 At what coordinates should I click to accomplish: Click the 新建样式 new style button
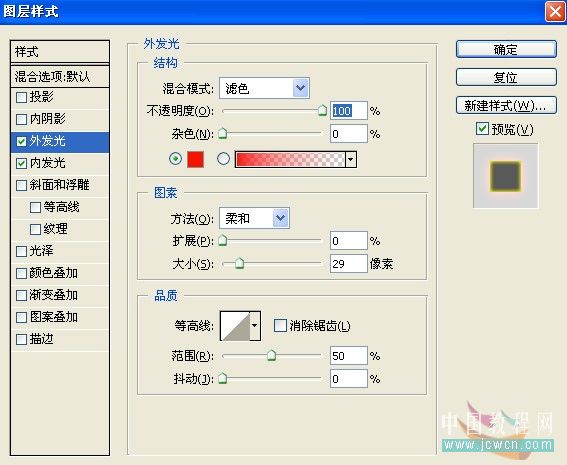506,106
